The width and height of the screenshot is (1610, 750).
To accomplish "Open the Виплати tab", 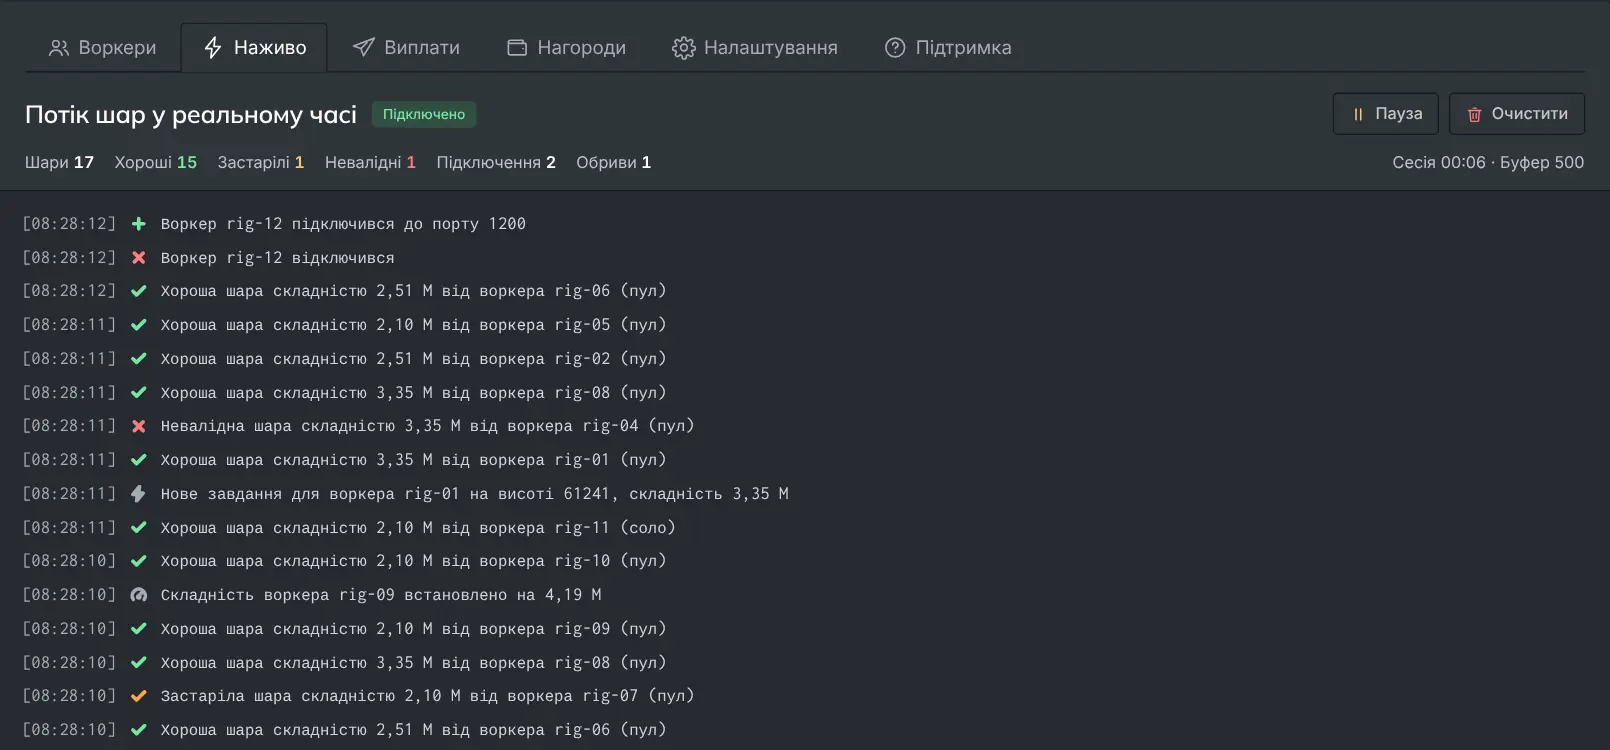I will (x=406, y=47).
